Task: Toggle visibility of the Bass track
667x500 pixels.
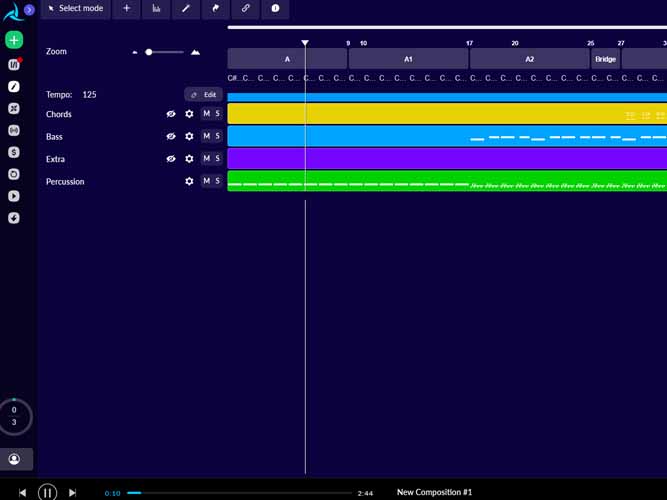Action: [171, 136]
